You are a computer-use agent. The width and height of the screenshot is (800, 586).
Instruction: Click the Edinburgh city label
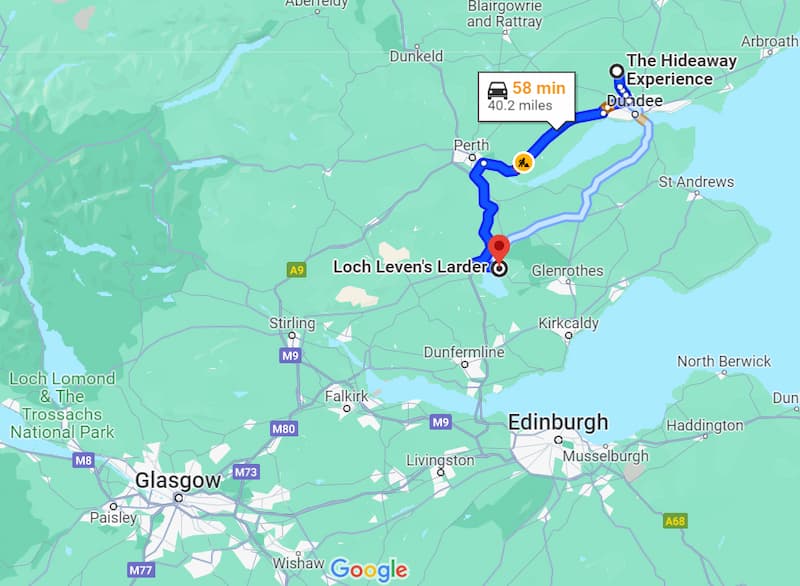click(x=558, y=422)
